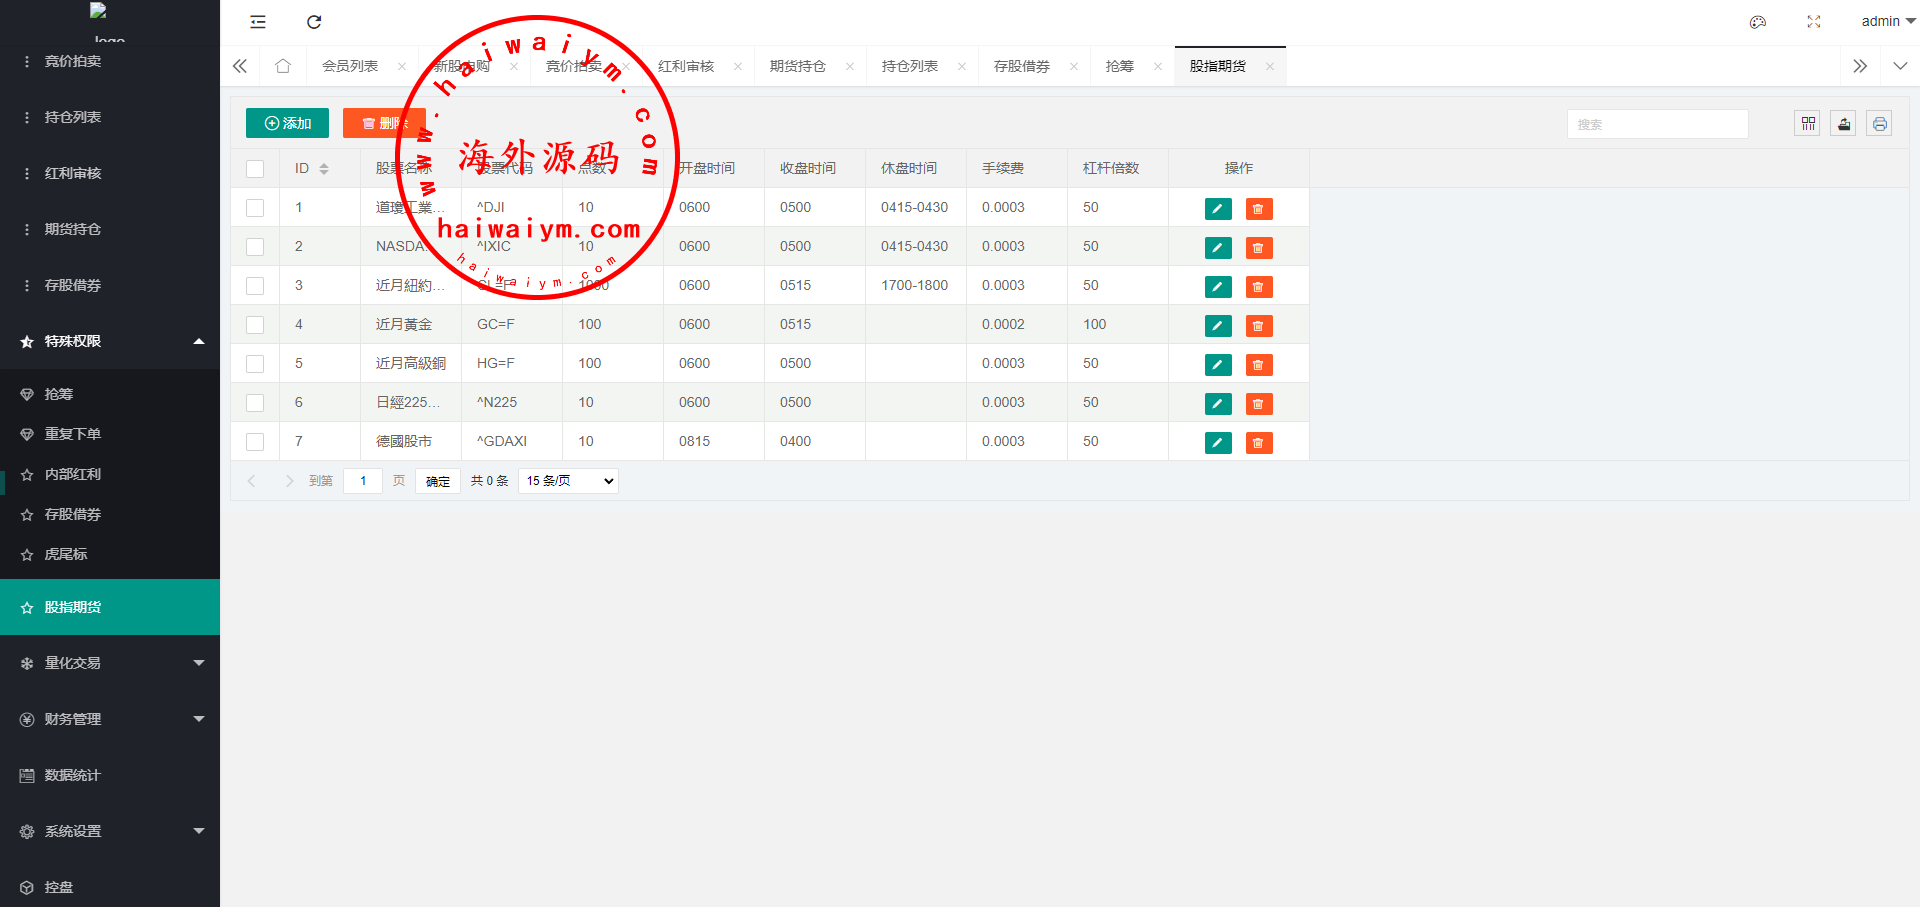
Task: Check the select-all header checkbox
Action: tap(255, 169)
